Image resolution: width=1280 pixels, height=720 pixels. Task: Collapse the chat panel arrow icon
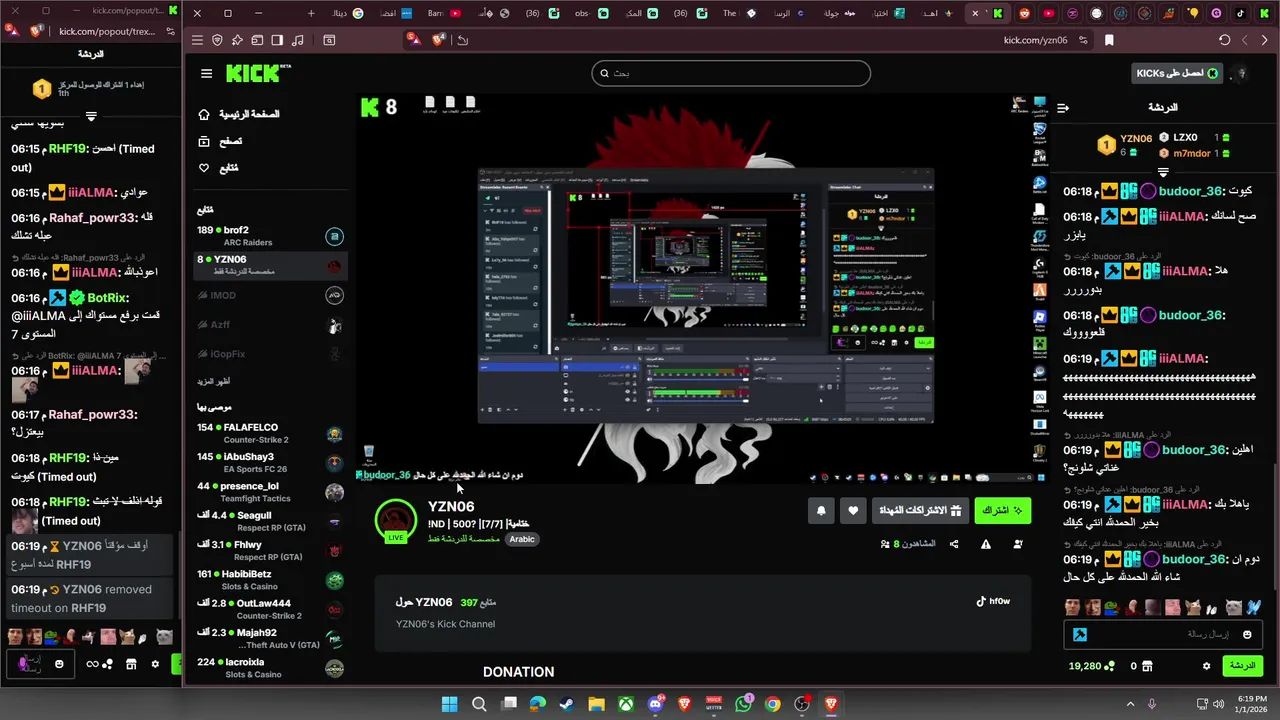[x=1063, y=107]
